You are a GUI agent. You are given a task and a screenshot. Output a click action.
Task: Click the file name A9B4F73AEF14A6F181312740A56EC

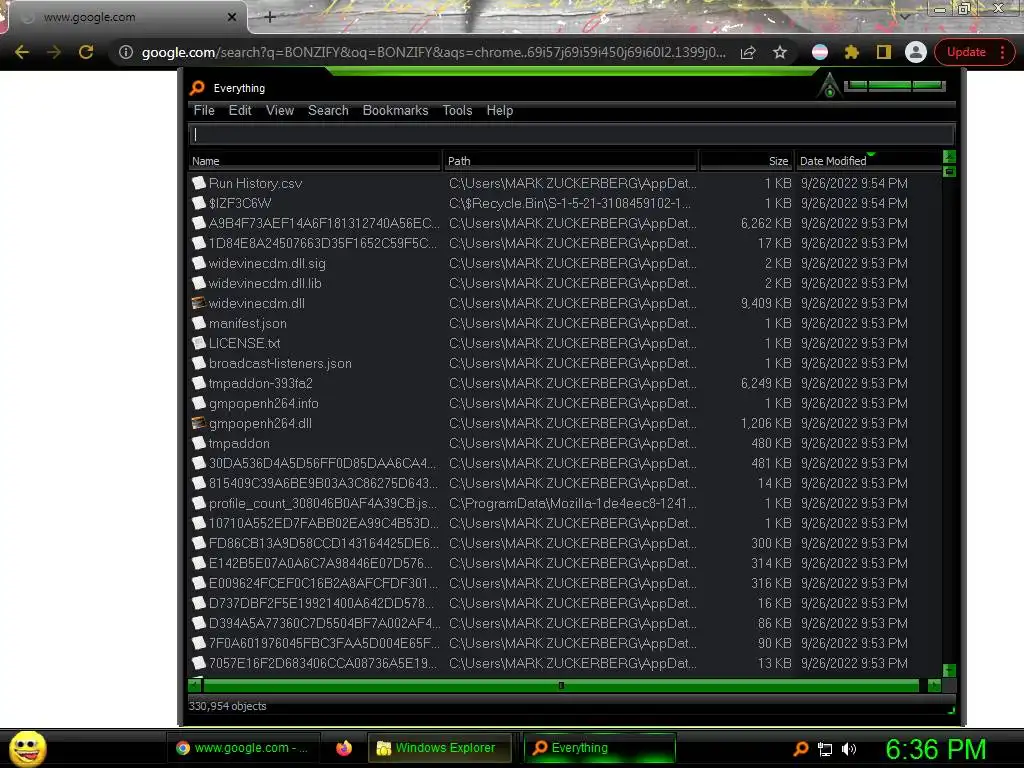coord(324,223)
